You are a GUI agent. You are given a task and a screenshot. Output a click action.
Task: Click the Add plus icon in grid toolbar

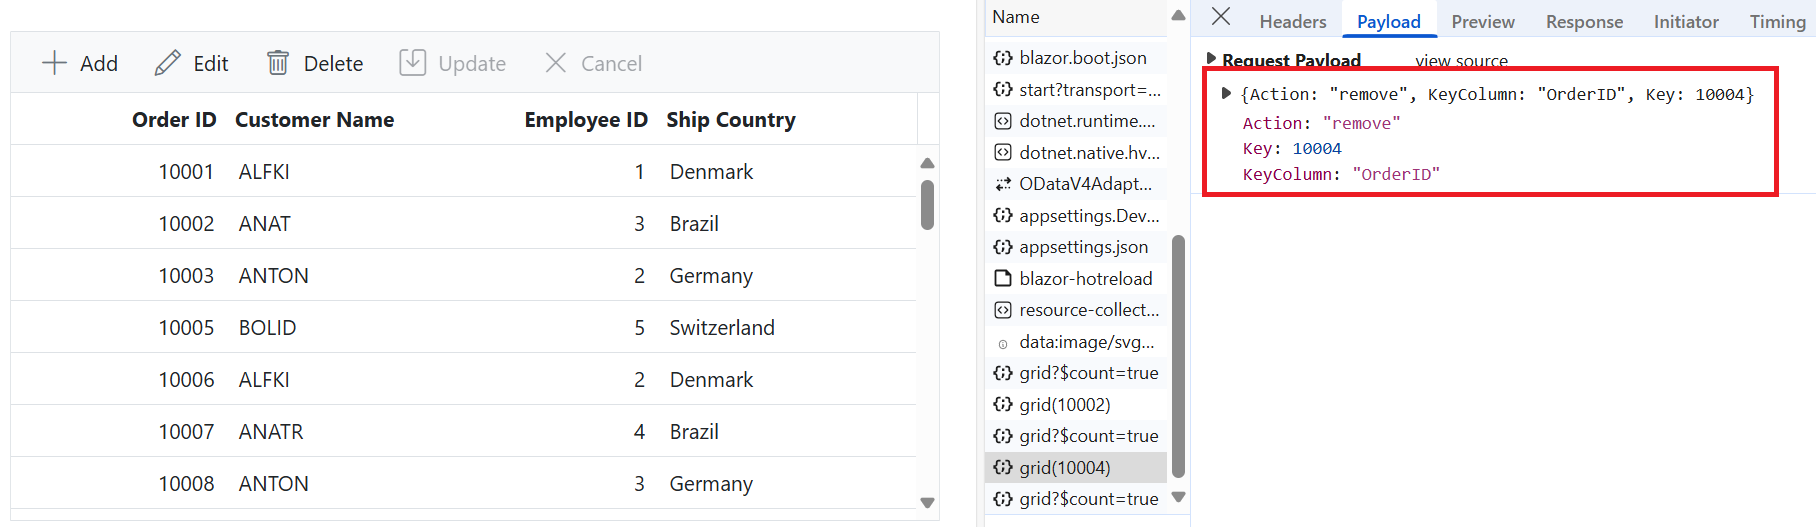[54, 63]
